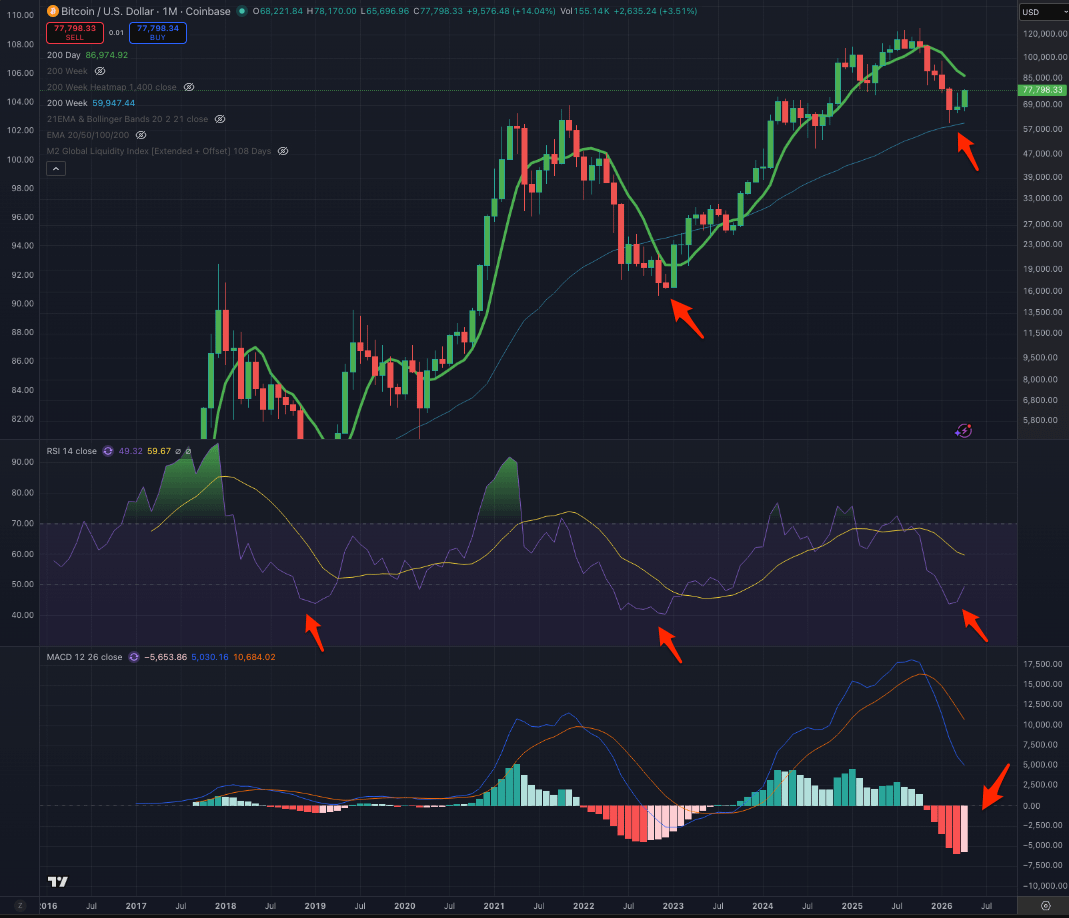
Task: Click the 77,798.33 current price axis label
Action: click(x=1042, y=90)
